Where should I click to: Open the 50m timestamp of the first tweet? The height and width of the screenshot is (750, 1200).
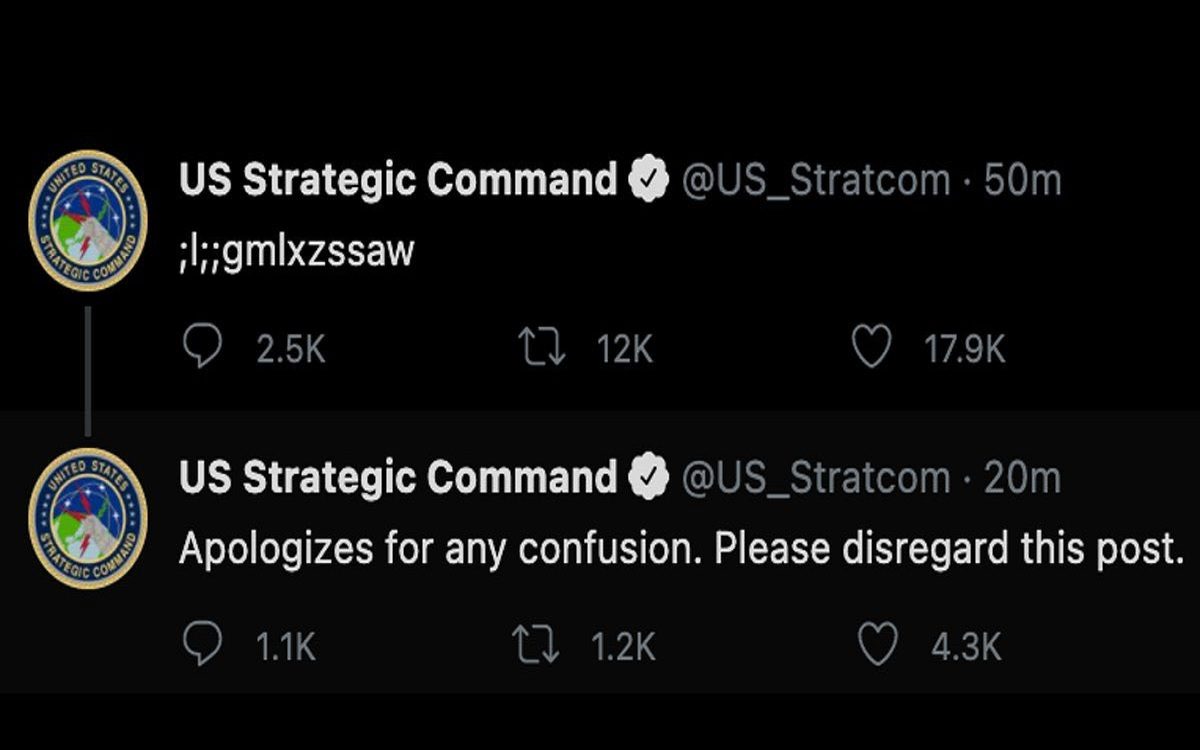pyautogui.click(x=1022, y=180)
